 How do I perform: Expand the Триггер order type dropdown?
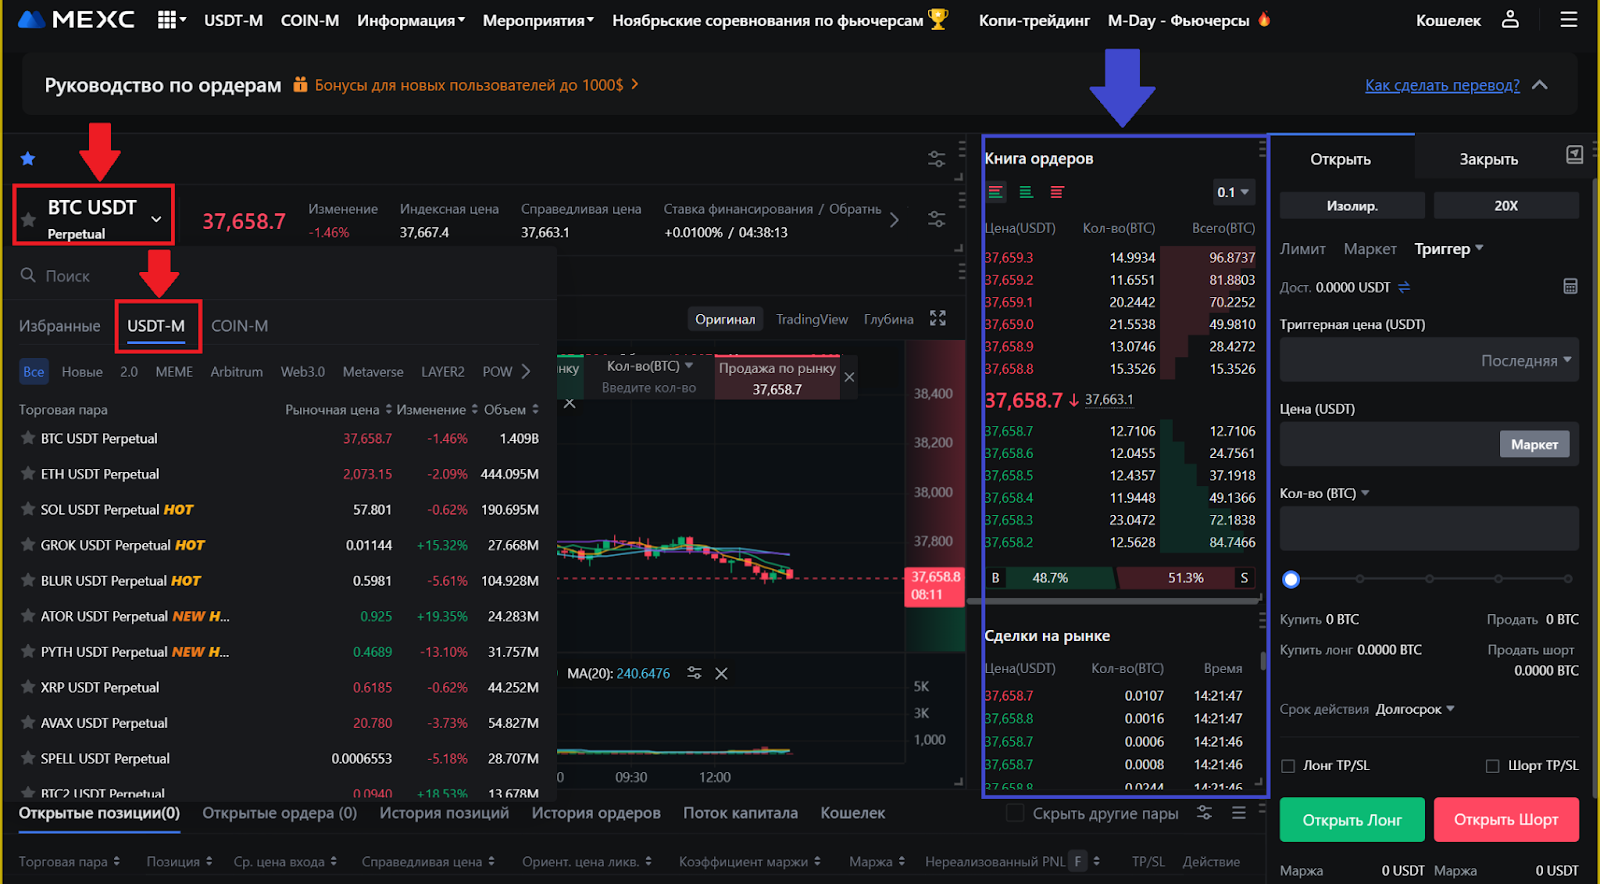tap(1448, 249)
